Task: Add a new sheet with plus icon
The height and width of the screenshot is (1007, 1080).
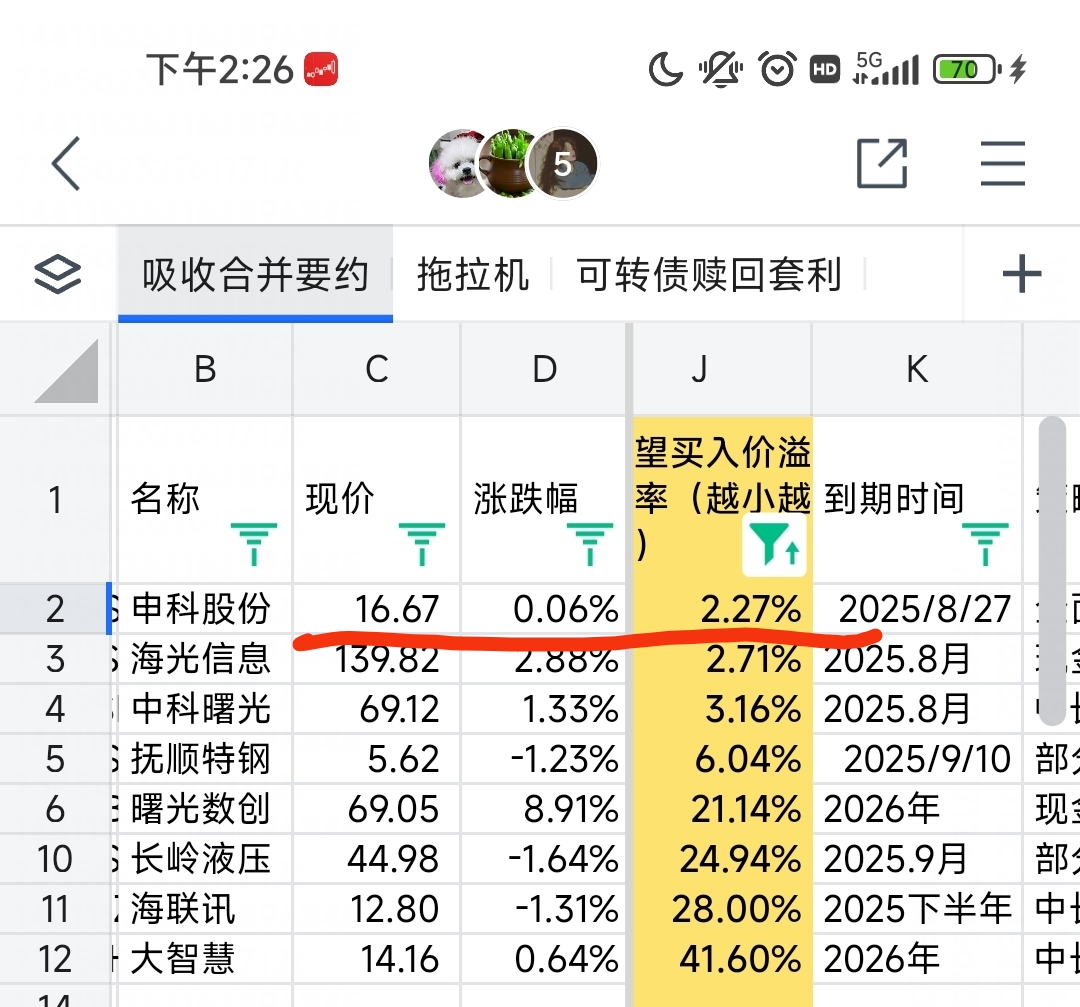Action: (1021, 273)
